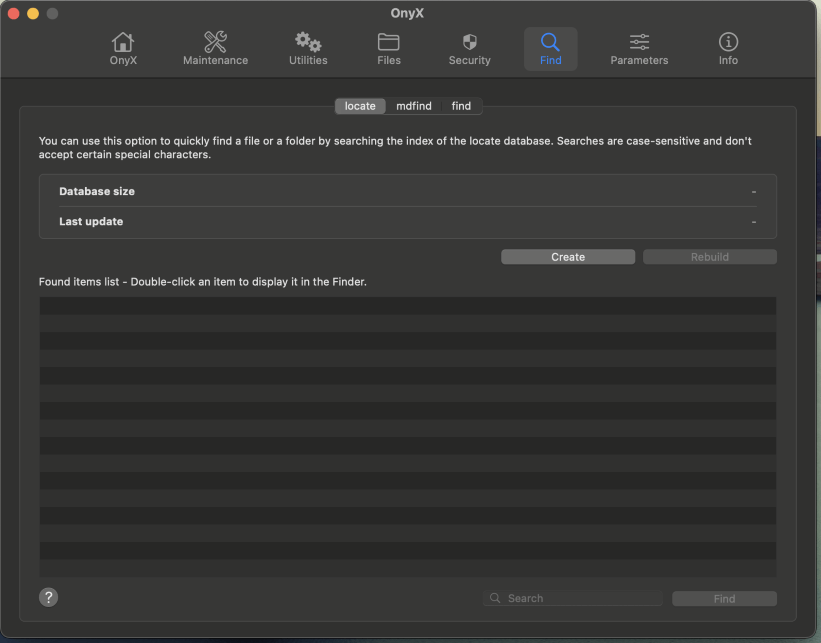The width and height of the screenshot is (821, 643).
Task: Click inside the Search field
Action: [x=572, y=597]
